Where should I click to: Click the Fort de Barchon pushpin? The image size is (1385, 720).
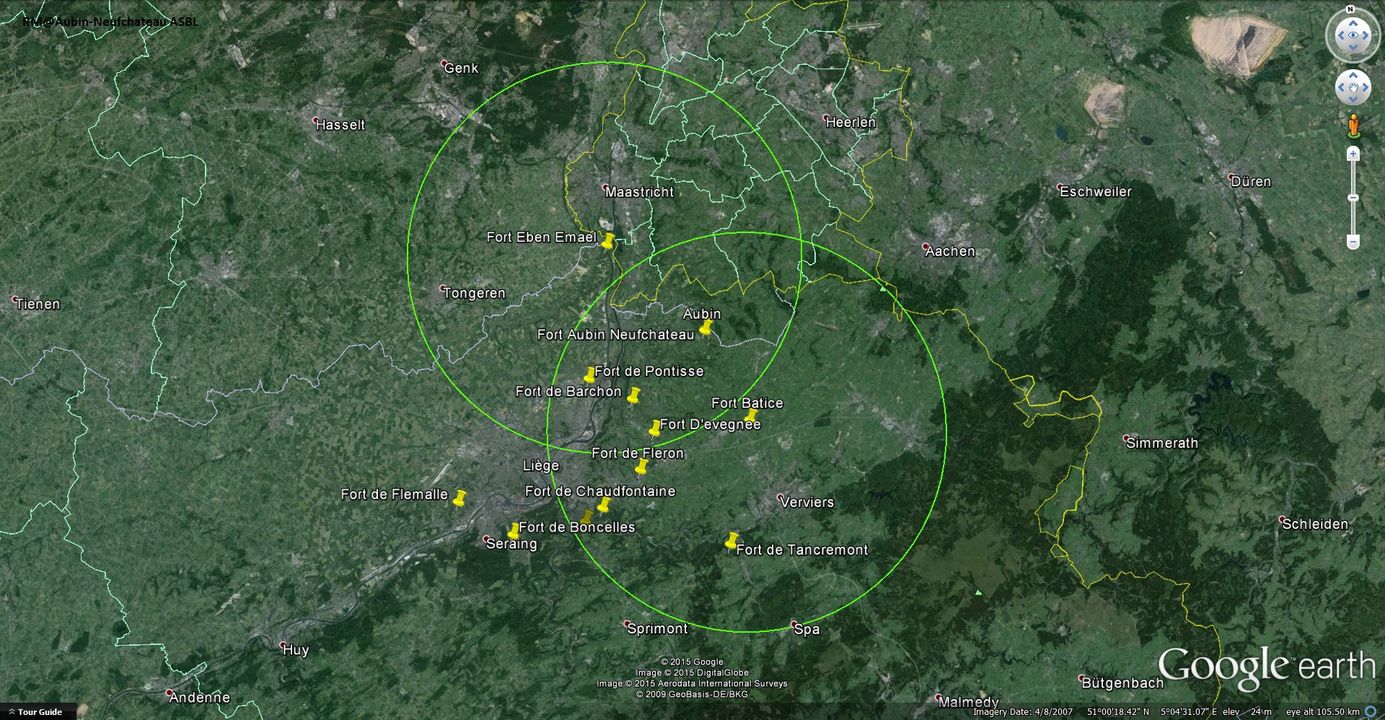click(x=633, y=395)
